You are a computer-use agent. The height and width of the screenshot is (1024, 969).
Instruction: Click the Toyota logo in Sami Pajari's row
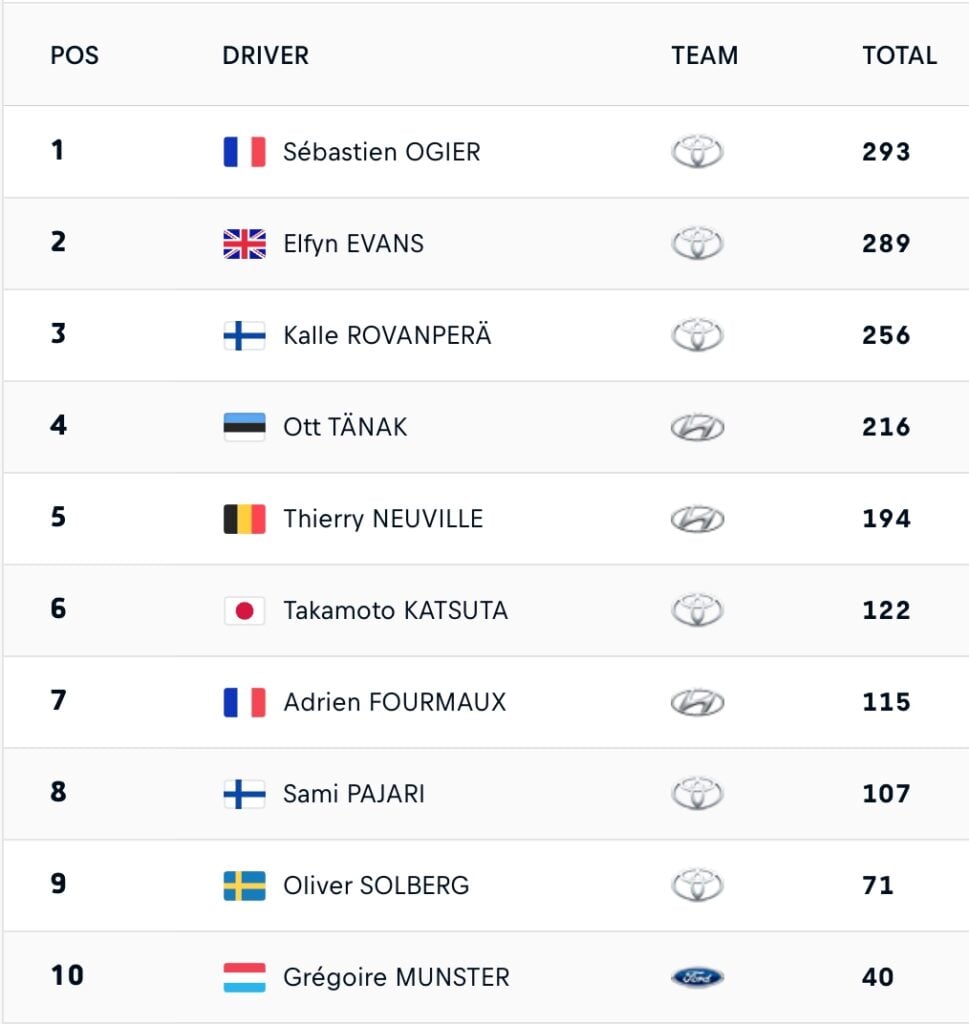(697, 794)
